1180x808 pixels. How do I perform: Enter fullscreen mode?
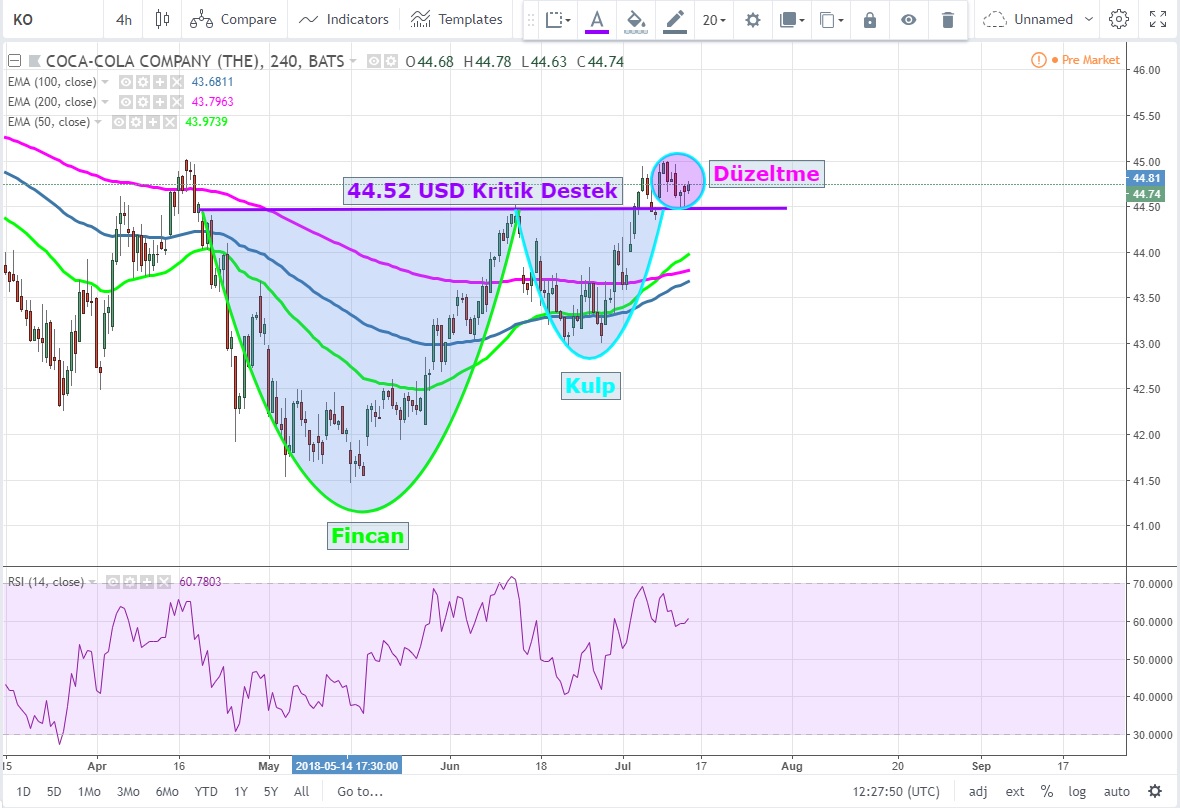tap(1158, 20)
